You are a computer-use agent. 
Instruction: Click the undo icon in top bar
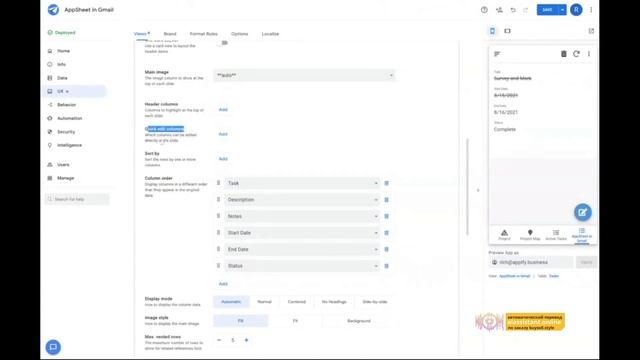[513, 10]
